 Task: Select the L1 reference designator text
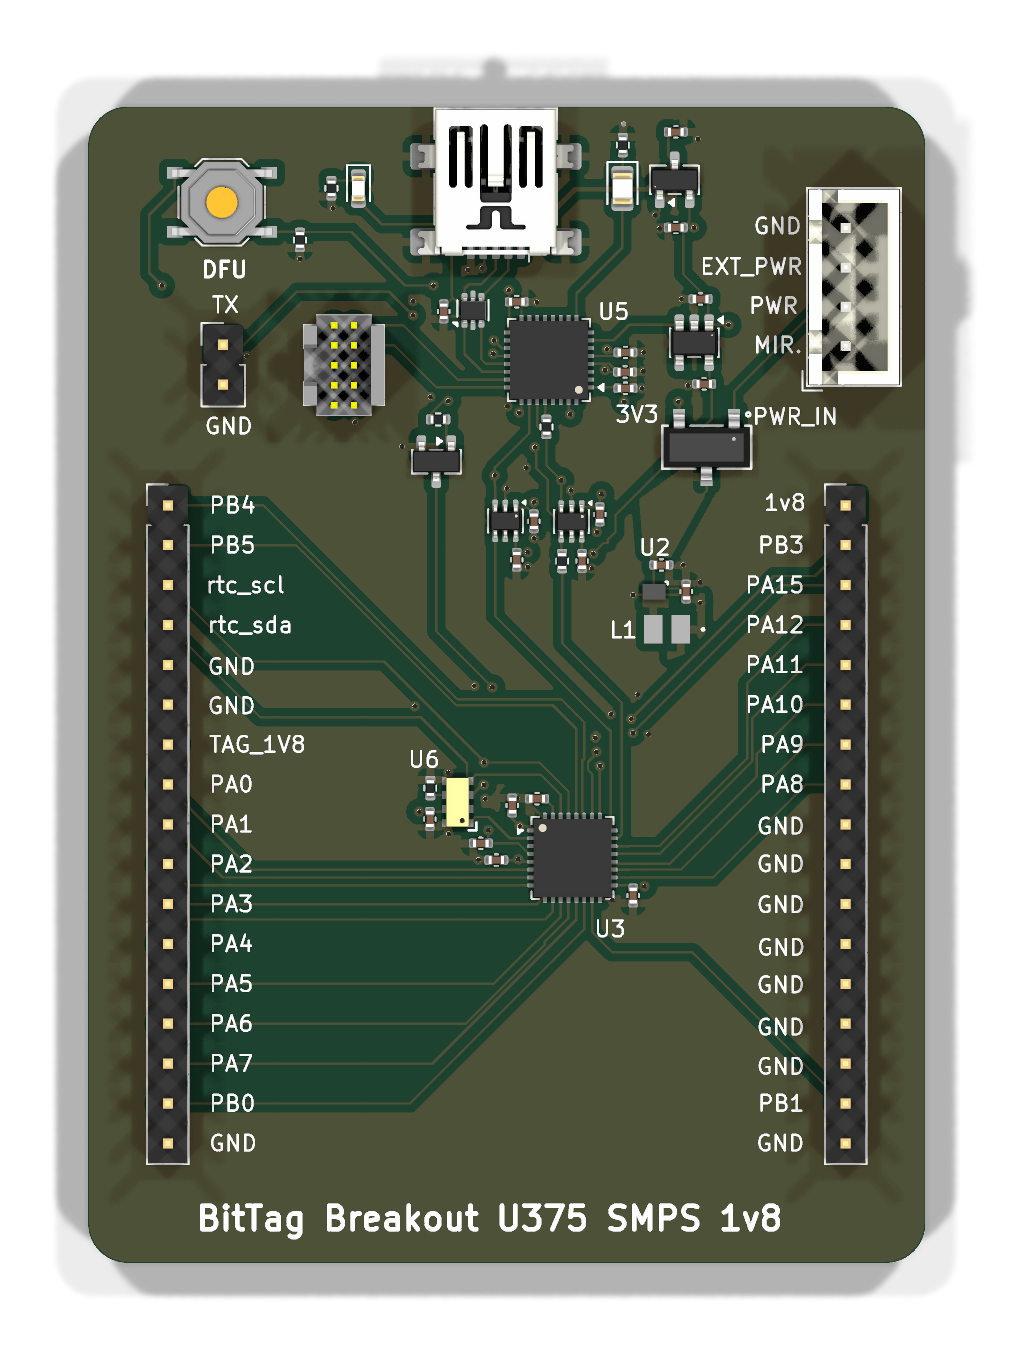click(623, 630)
